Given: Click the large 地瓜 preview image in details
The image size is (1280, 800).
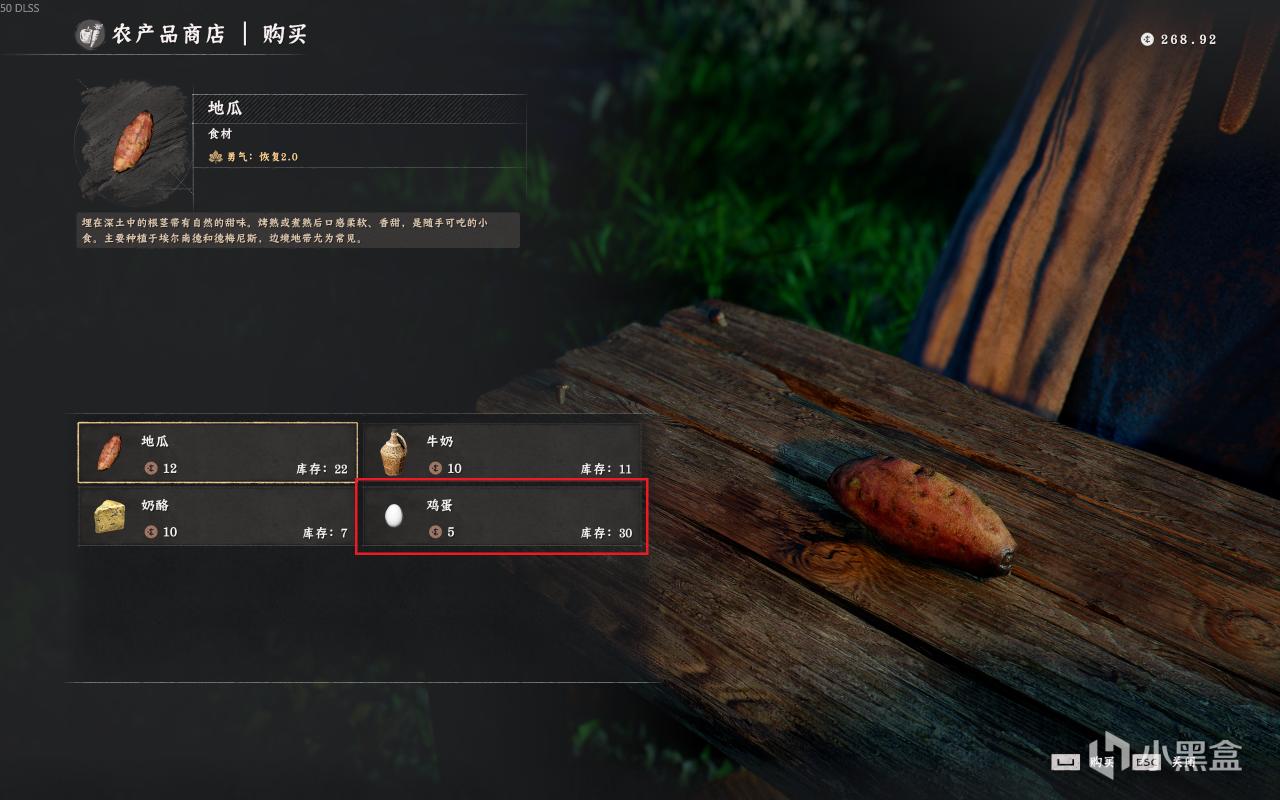Looking at the screenshot, I should (x=133, y=142).
